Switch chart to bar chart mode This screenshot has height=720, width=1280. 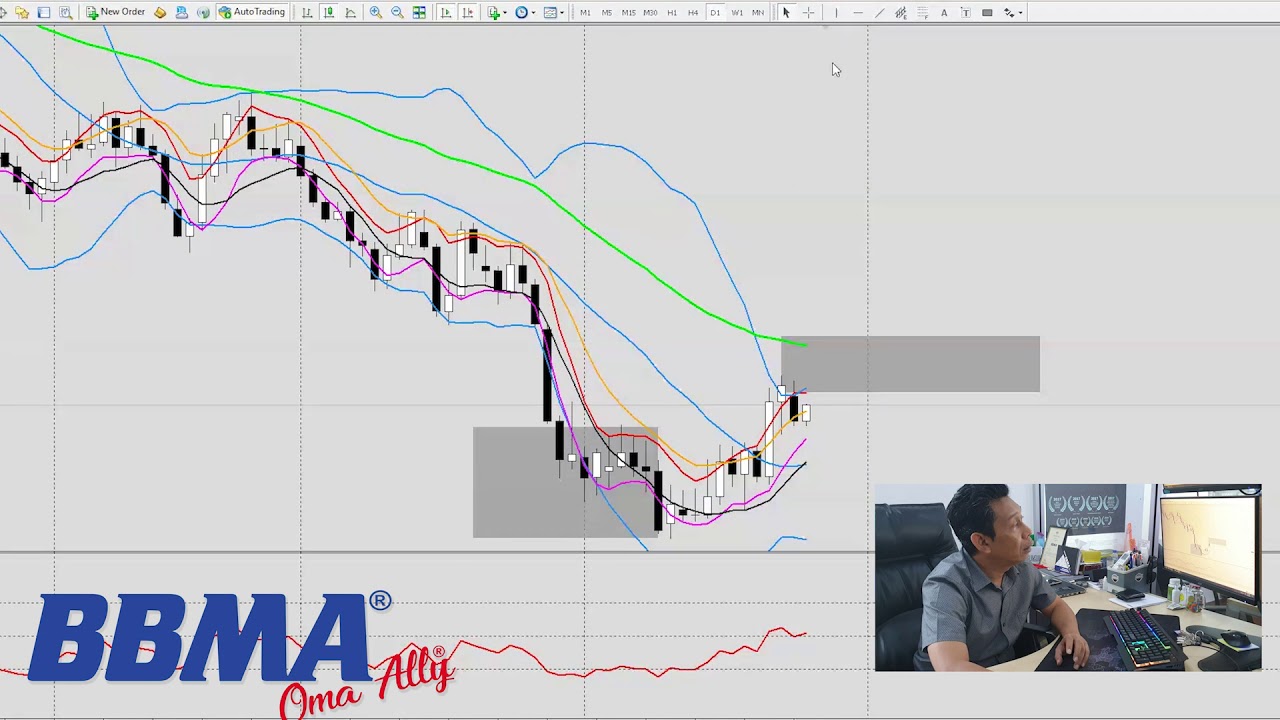pos(307,12)
